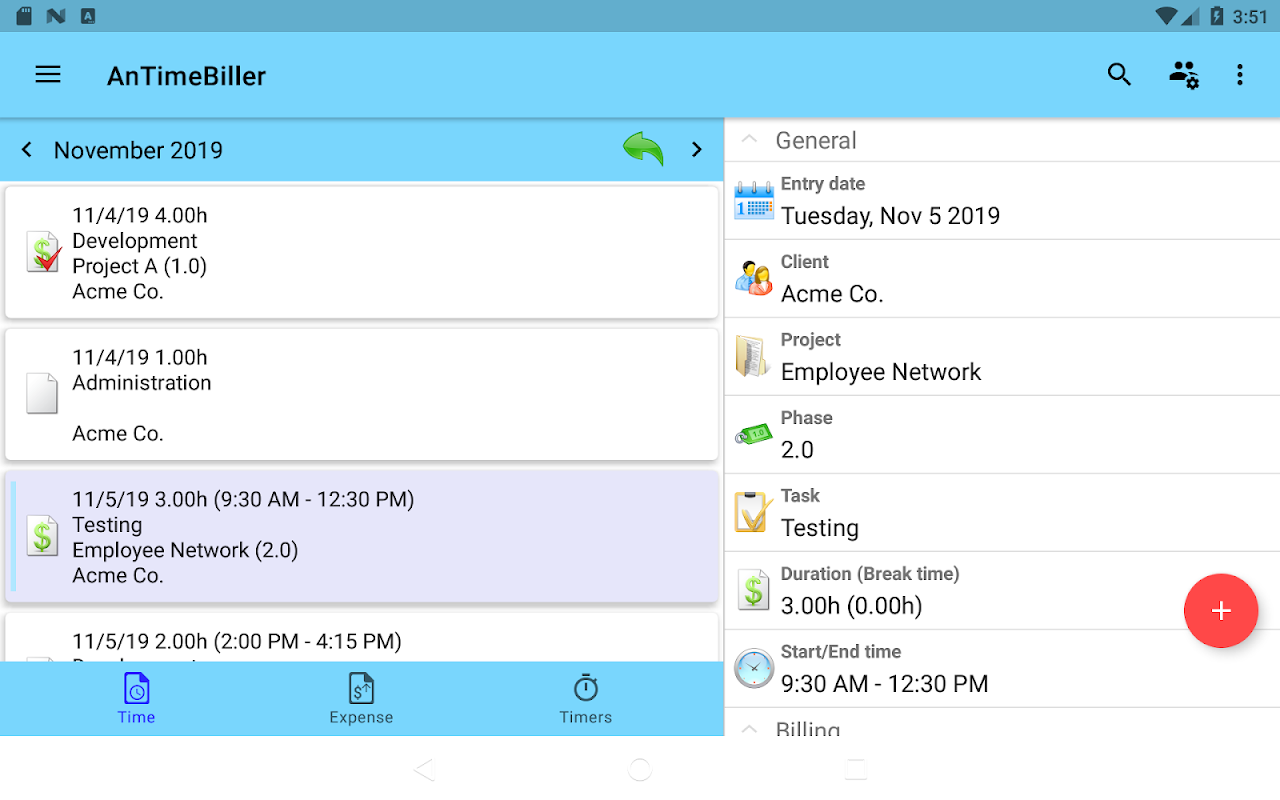Change Project field Employee Network
The width and height of the screenshot is (1280, 800).
(x=1002, y=356)
